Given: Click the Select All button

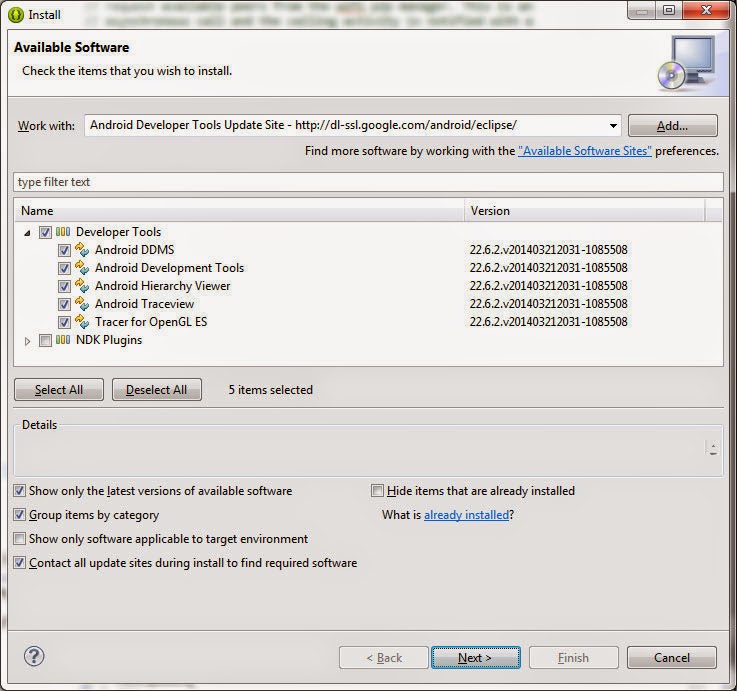Looking at the screenshot, I should click(x=59, y=390).
